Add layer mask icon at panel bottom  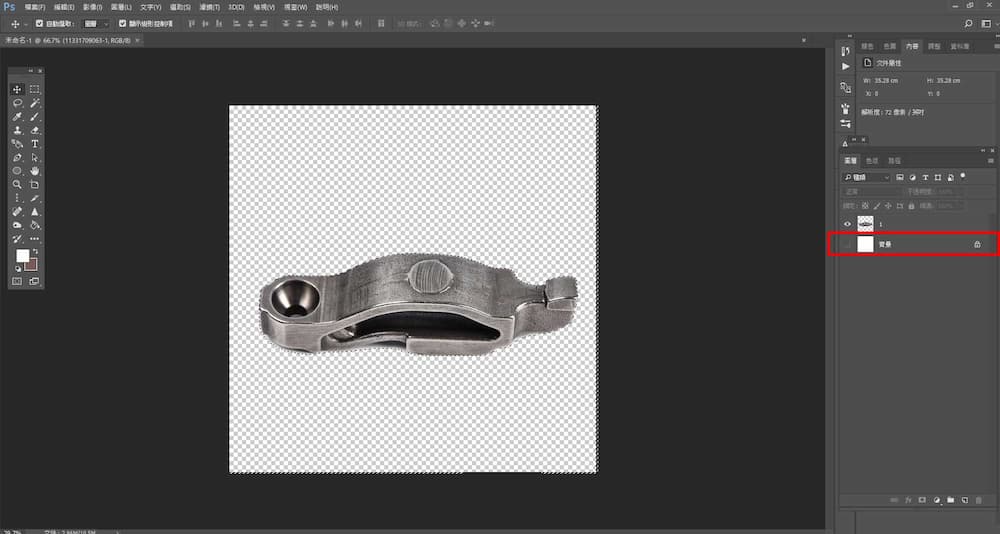tap(922, 501)
